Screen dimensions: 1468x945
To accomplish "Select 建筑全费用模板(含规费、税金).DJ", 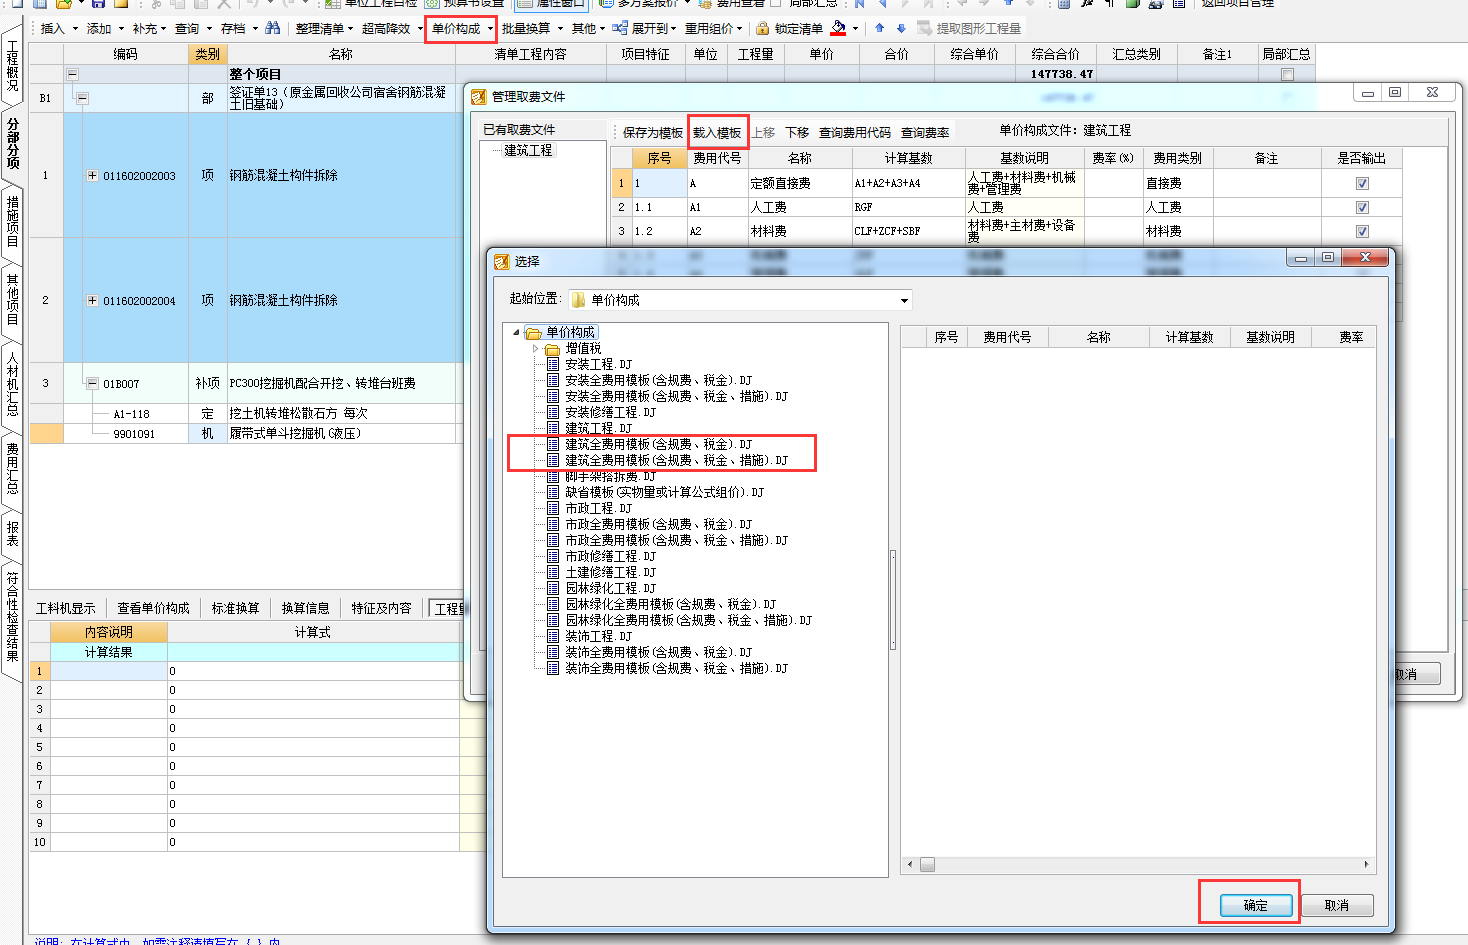I will (658, 444).
